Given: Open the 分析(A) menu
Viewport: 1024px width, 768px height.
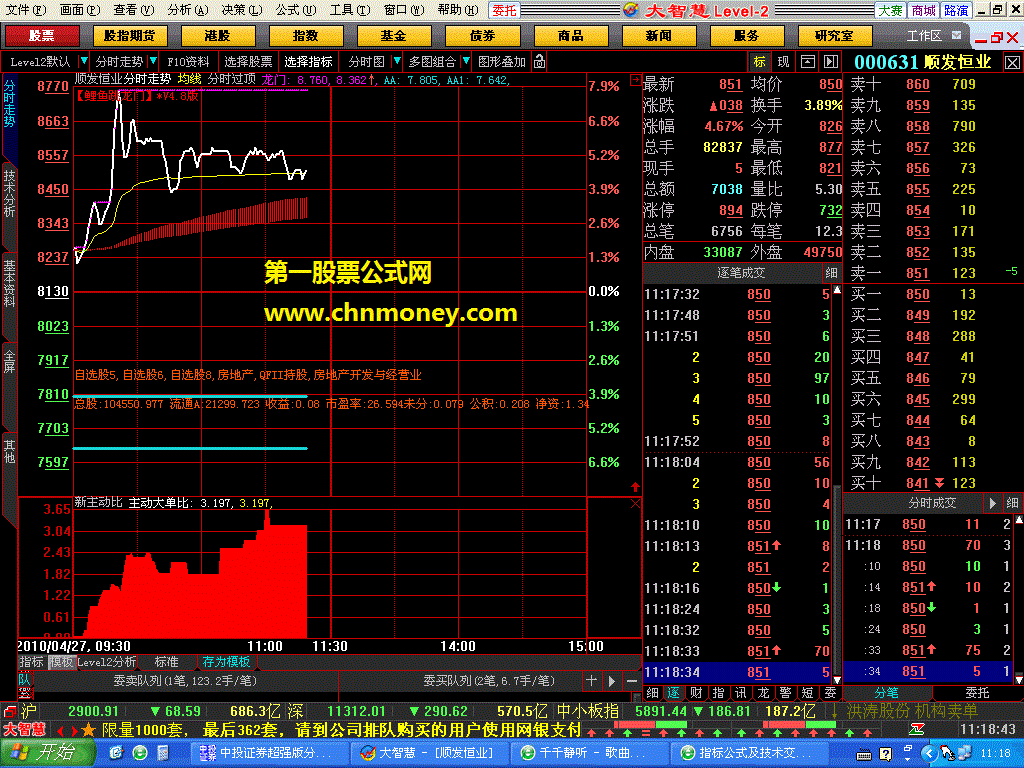Looking at the screenshot, I should (x=187, y=10).
